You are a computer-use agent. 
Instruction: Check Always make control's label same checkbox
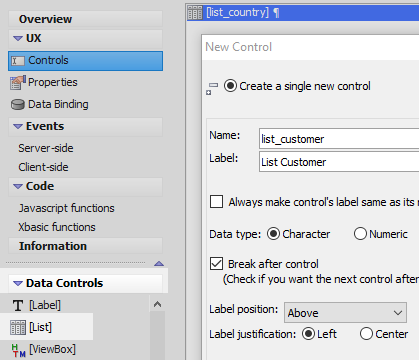coord(216,202)
